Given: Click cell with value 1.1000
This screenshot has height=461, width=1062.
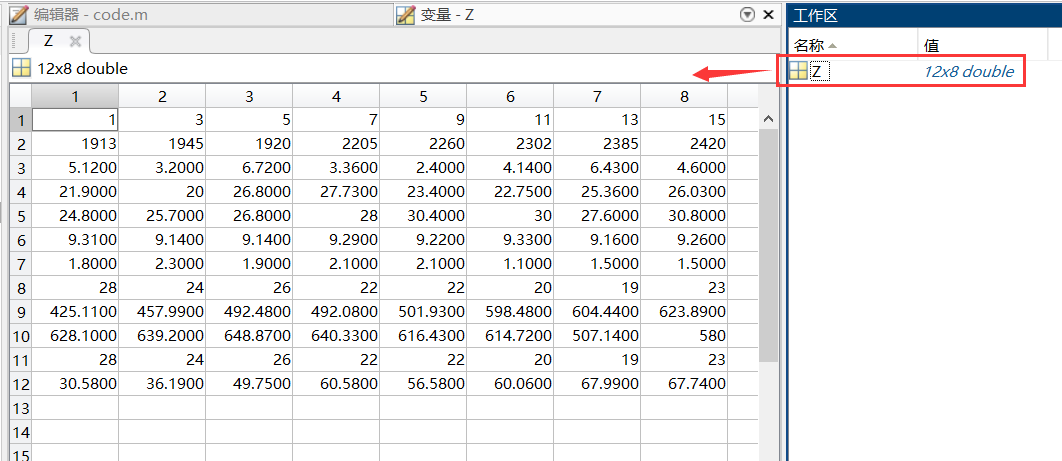Looking at the screenshot, I should [x=510, y=264].
